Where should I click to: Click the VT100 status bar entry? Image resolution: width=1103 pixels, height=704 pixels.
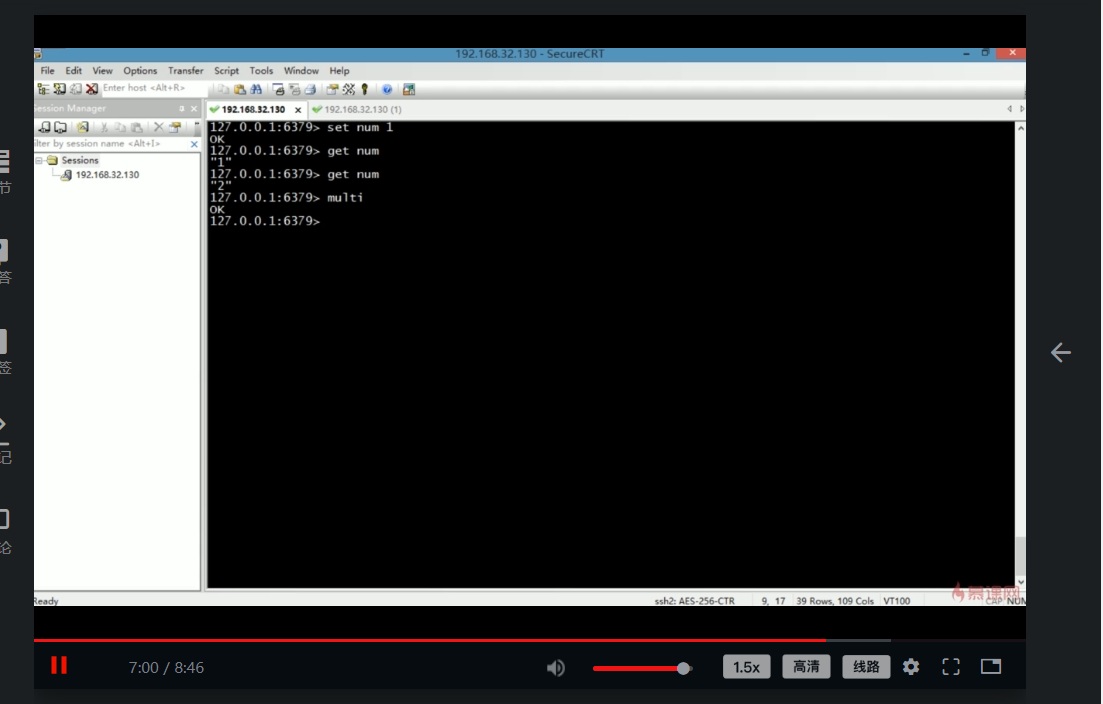click(x=896, y=601)
